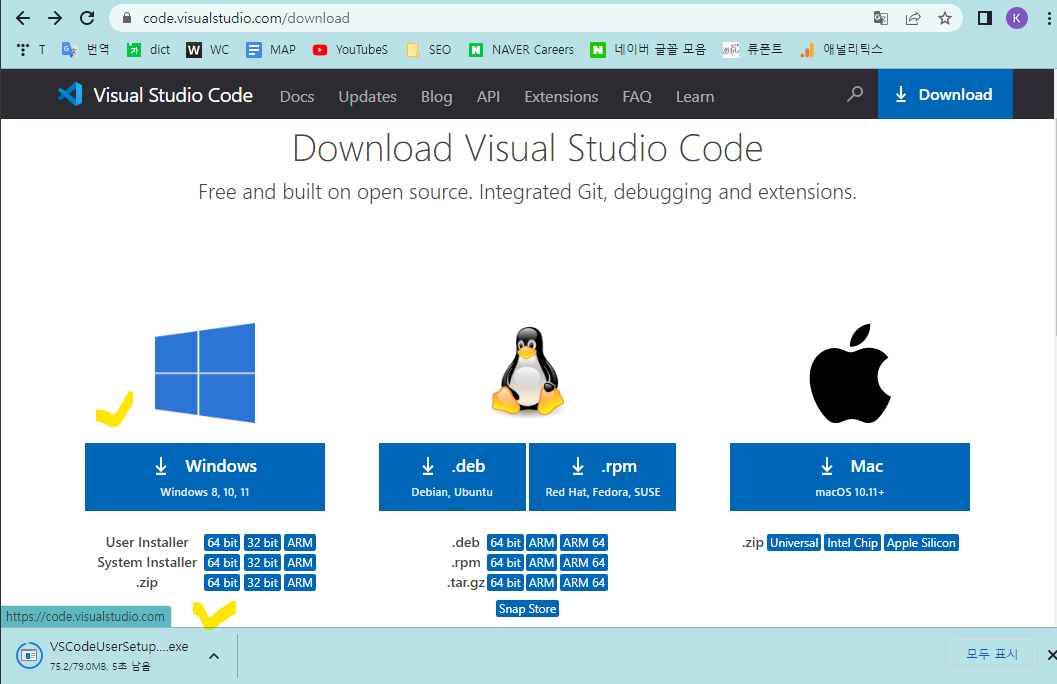
Task: Select System Installer 32 bit
Action: click(x=262, y=563)
